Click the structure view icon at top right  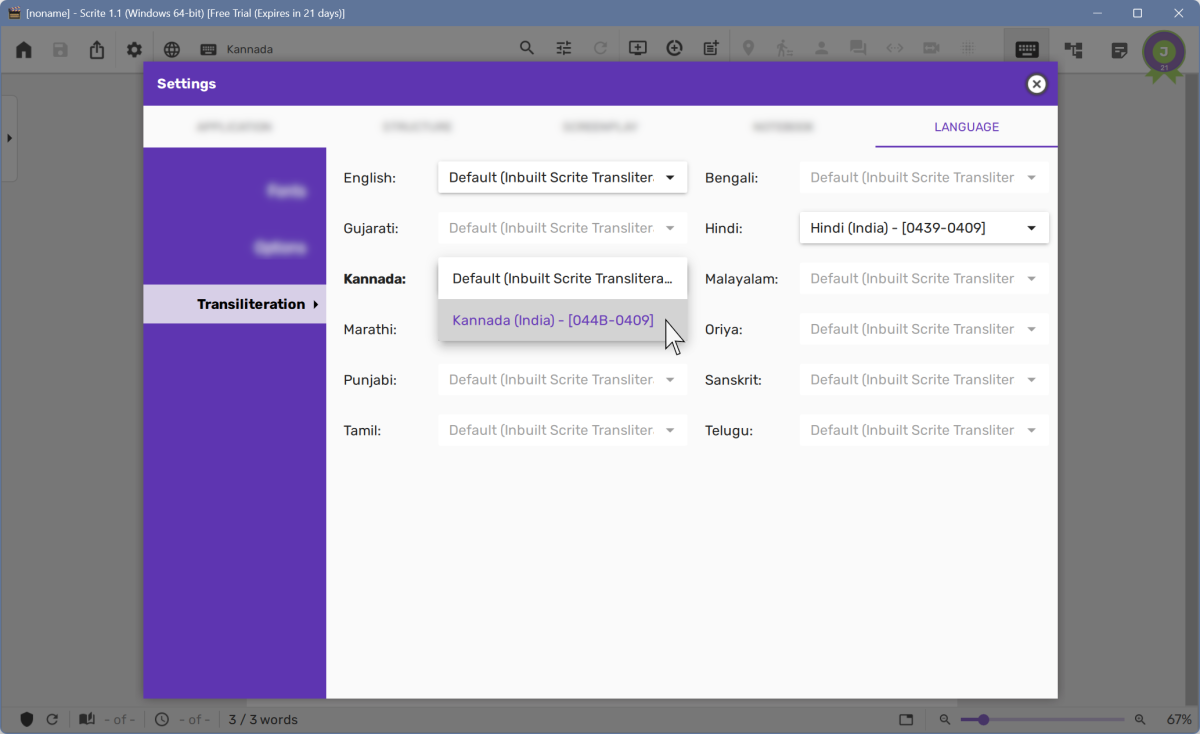point(1073,48)
